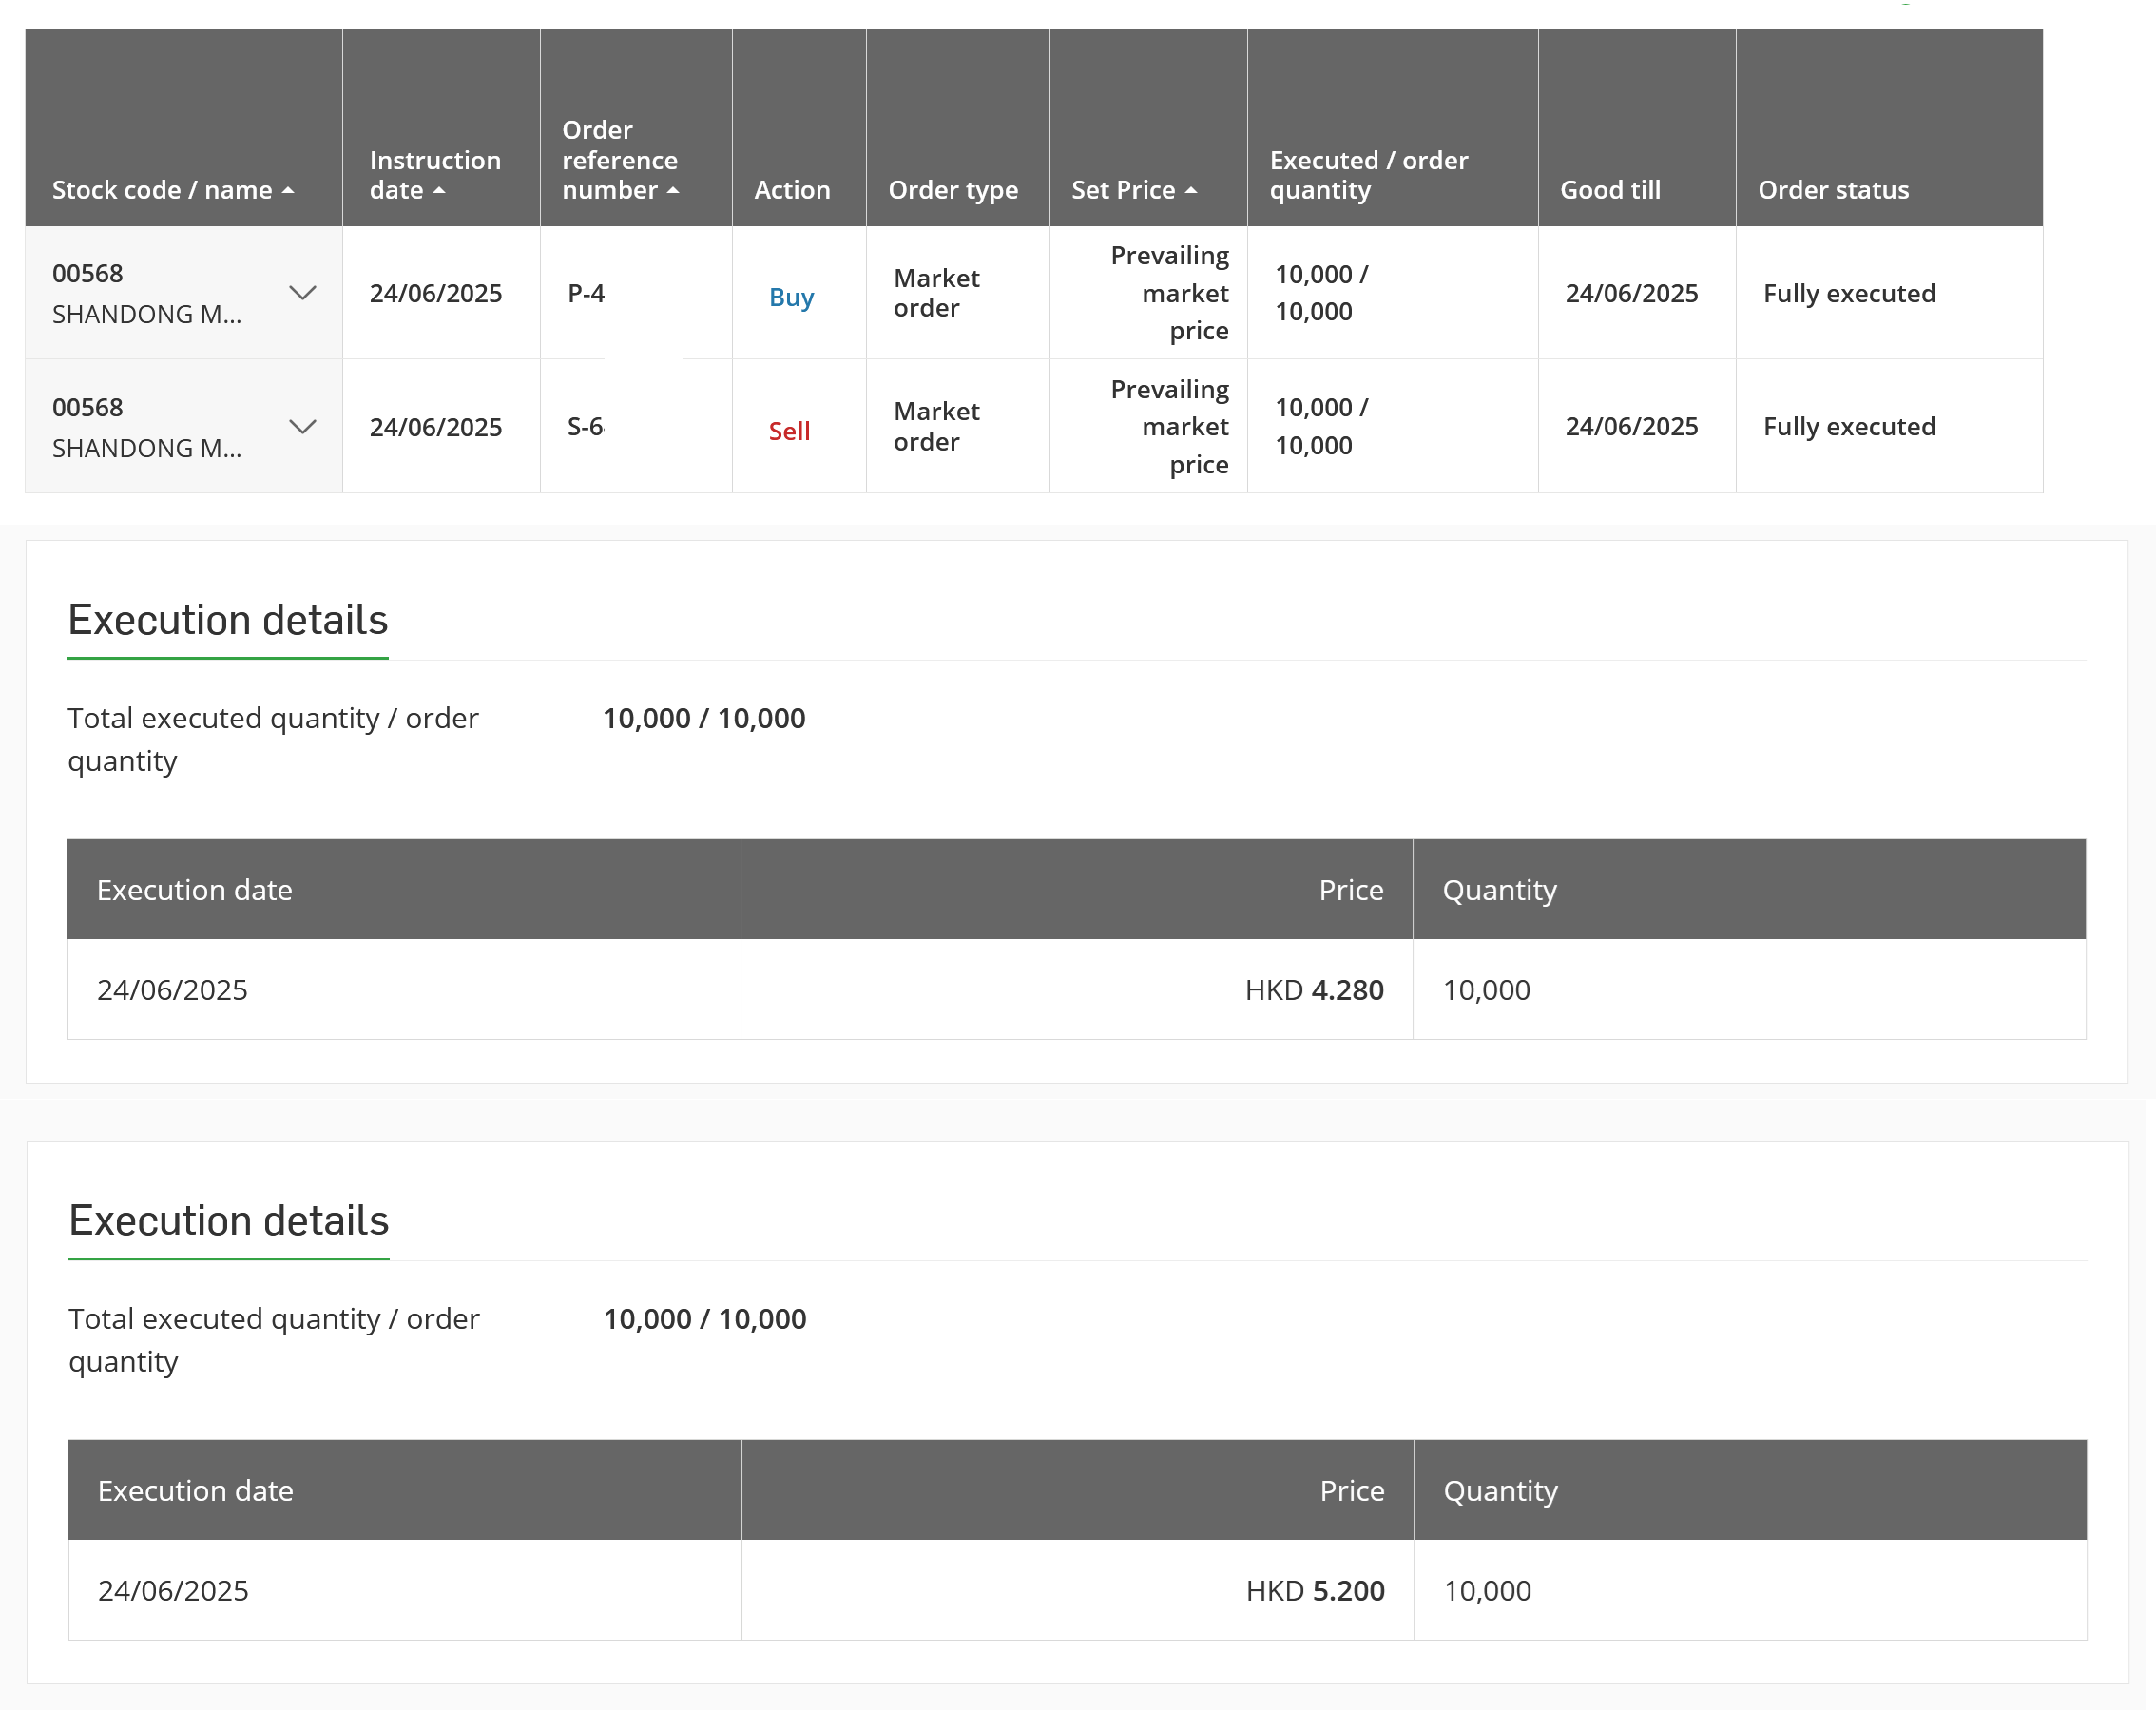Sort by Instruction date arrow
Screen dimensions: 2156x1710
[439, 190]
